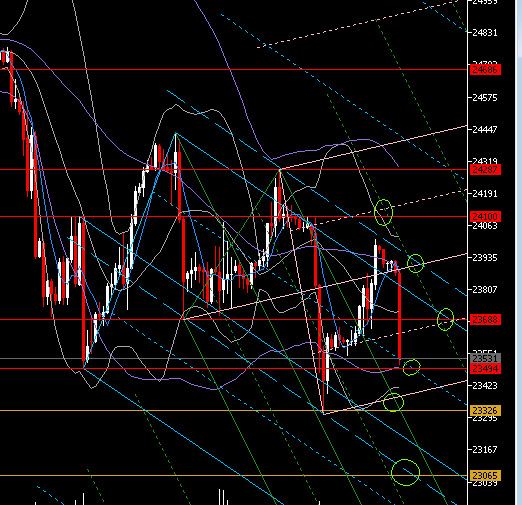
Task: Click the red 24686 price level label
Action: point(485,70)
